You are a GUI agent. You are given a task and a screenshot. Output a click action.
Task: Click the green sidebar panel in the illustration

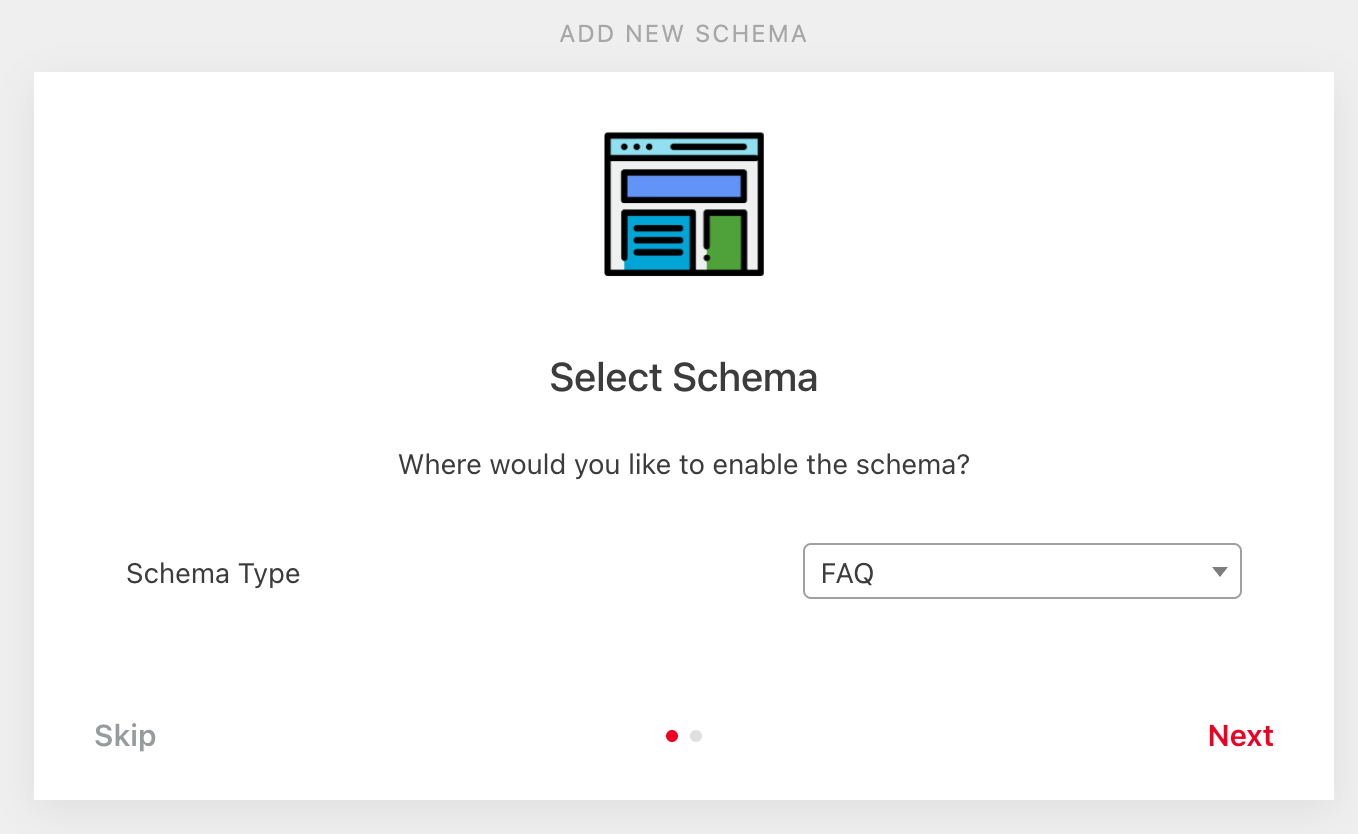[x=725, y=242]
